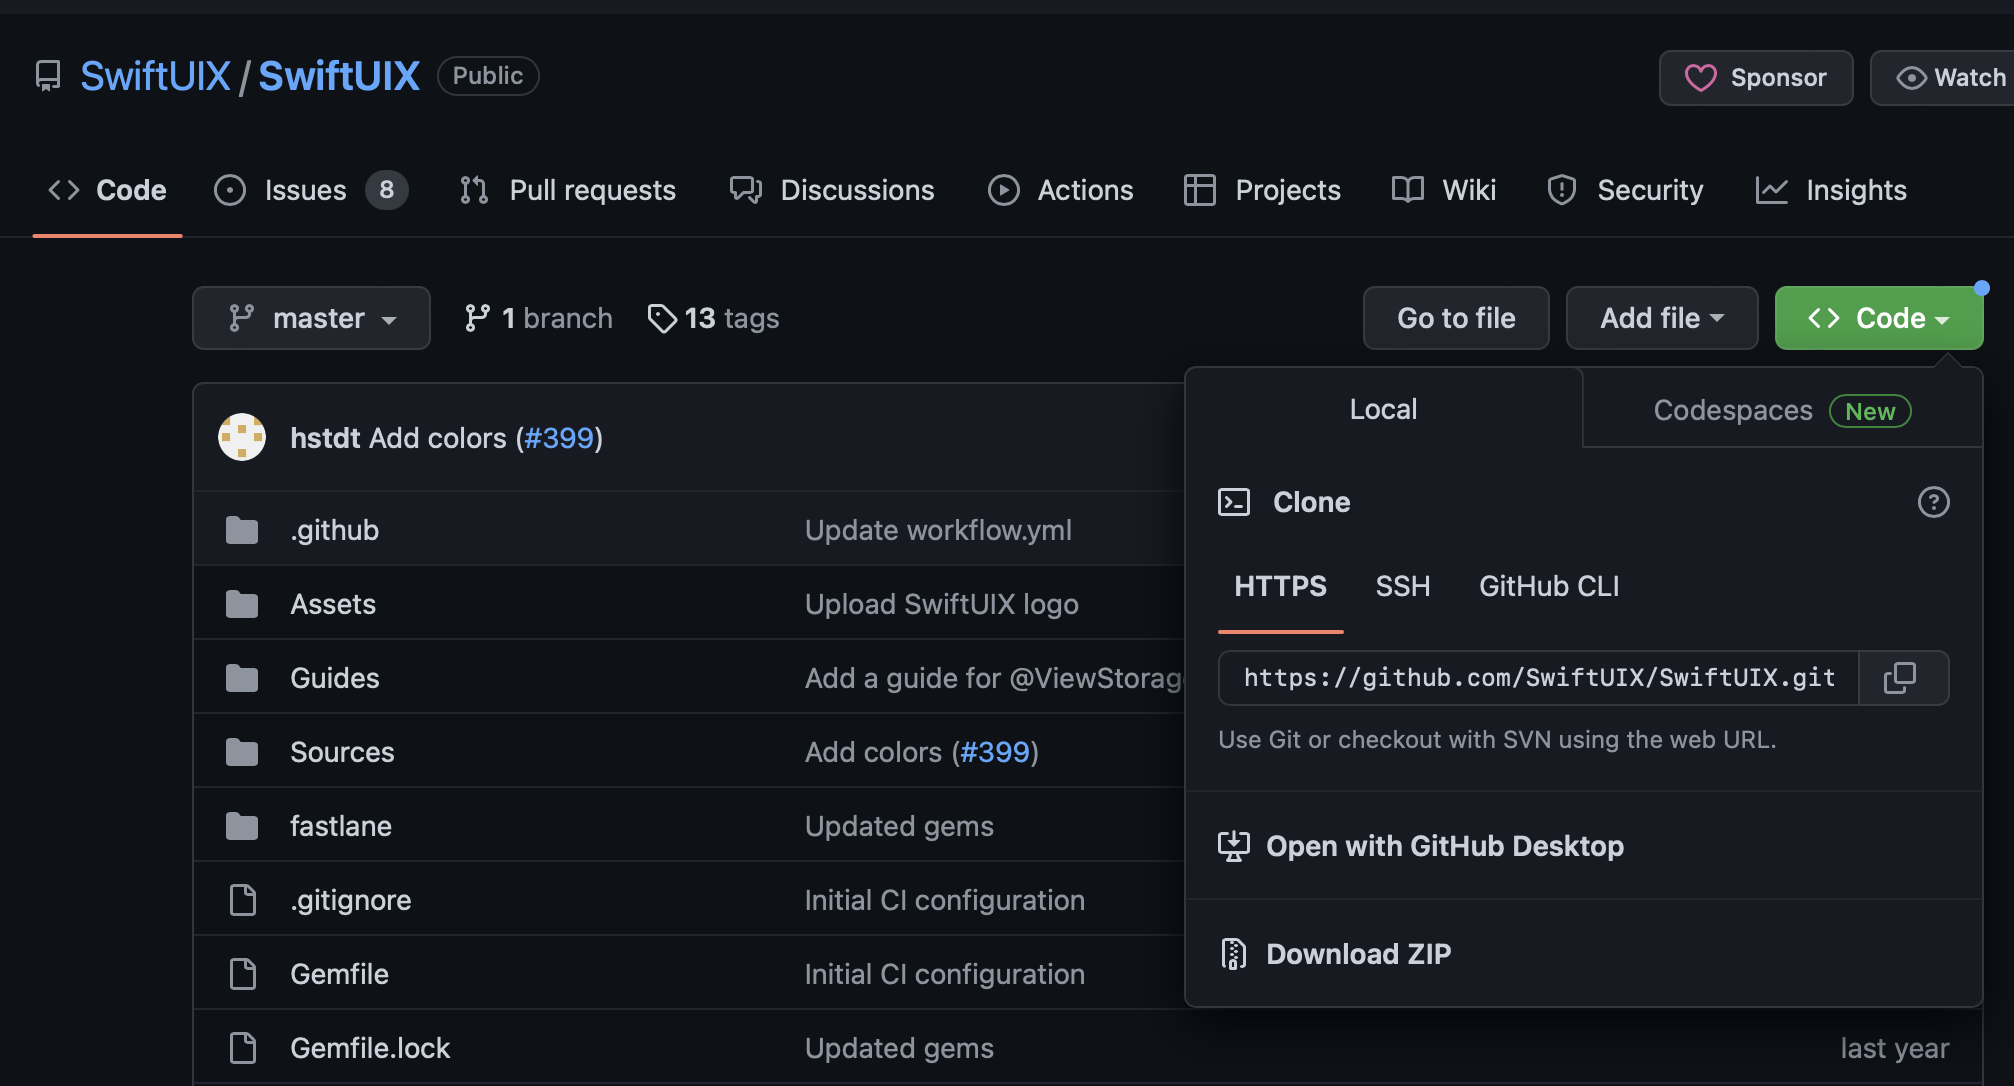Open the .github folder
The width and height of the screenshot is (2014, 1086).
click(334, 530)
